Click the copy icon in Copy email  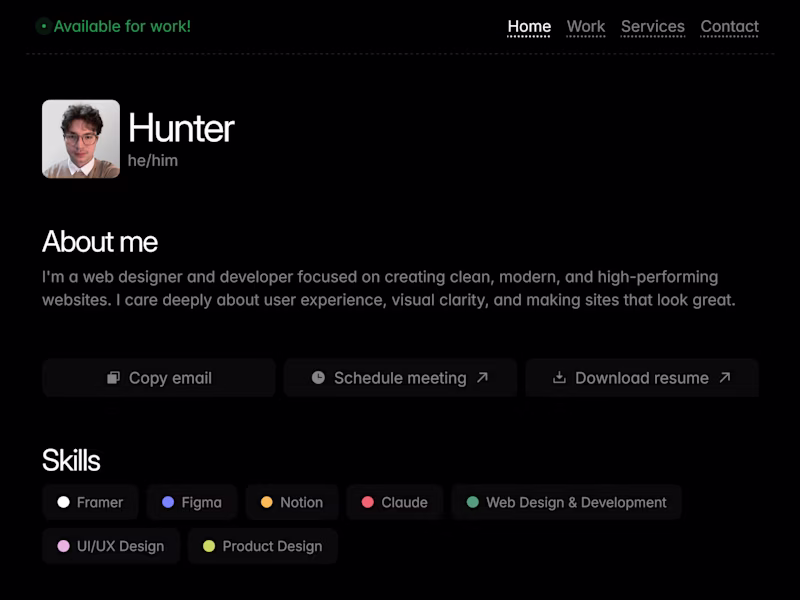click(x=113, y=378)
